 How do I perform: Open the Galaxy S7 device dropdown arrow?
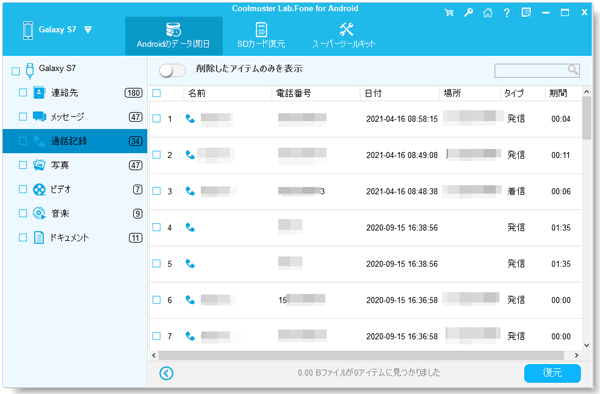coord(88,30)
